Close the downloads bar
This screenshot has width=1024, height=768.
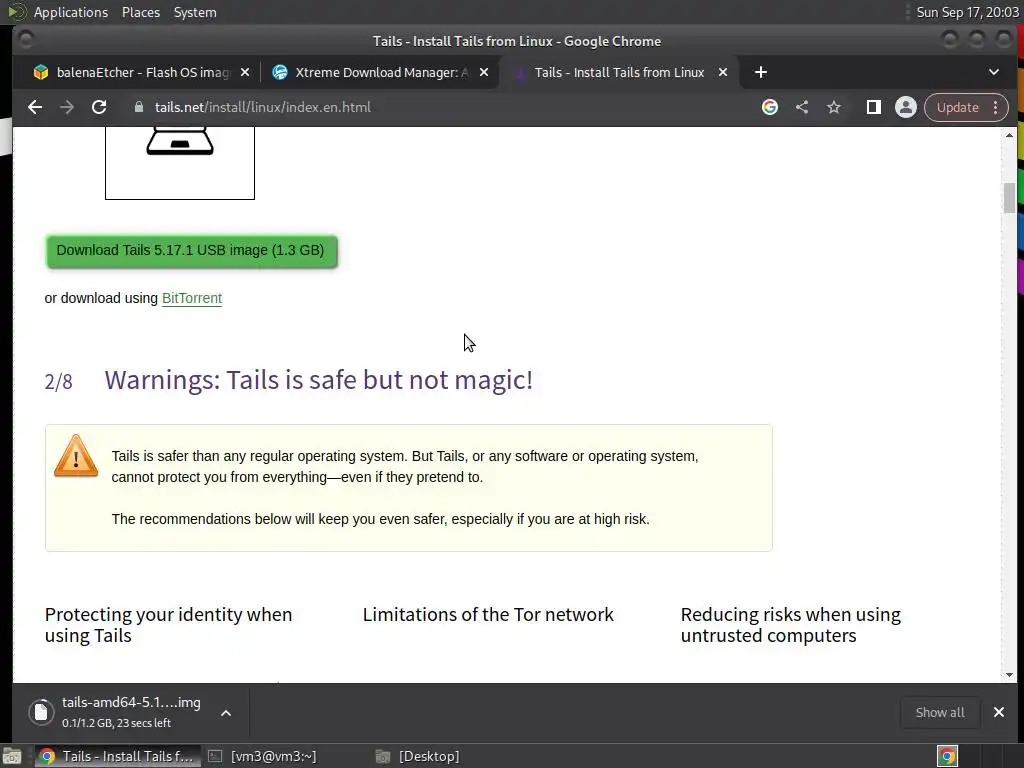pyautogui.click(x=999, y=712)
